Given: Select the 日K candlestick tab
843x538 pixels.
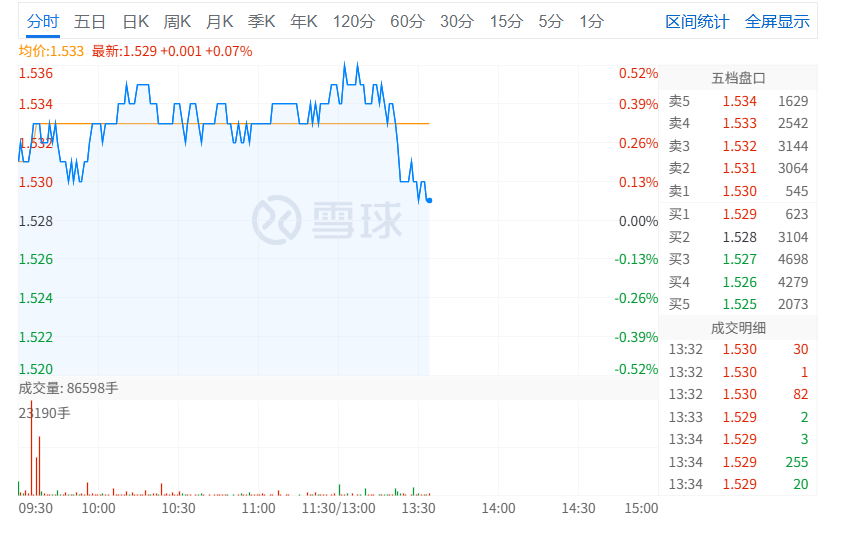Looking at the screenshot, I should click(x=135, y=21).
